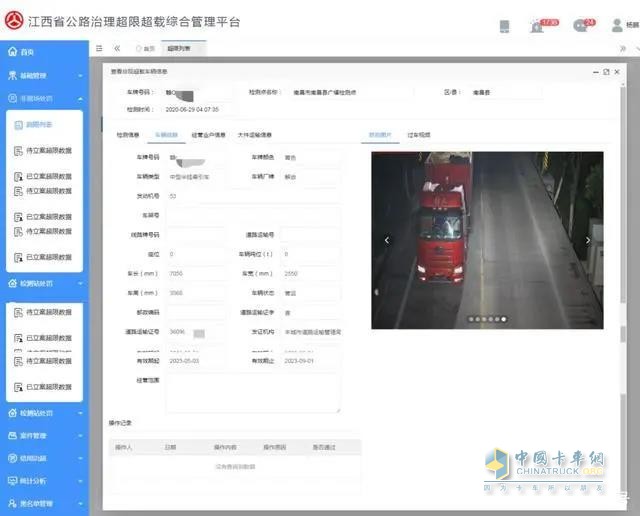
Task: Click the last carousel dot under the truck image
Action: click(x=503, y=319)
